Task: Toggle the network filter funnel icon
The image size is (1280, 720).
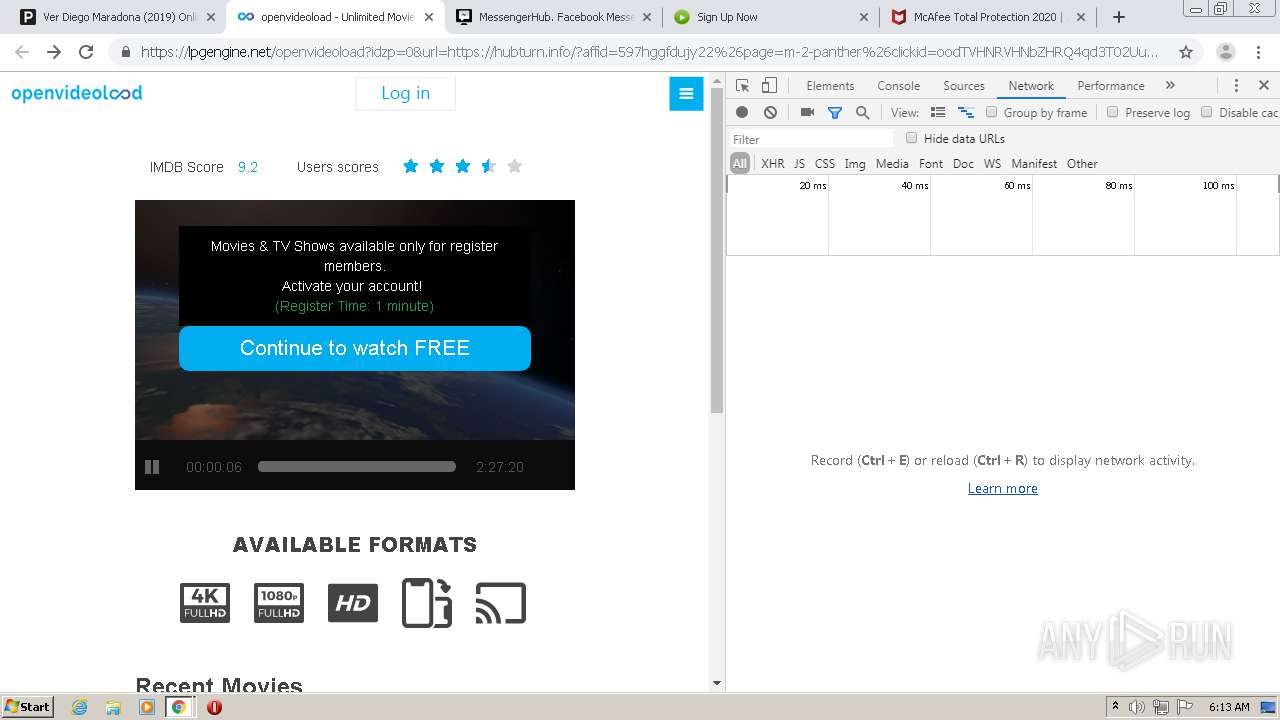Action: 835,113
